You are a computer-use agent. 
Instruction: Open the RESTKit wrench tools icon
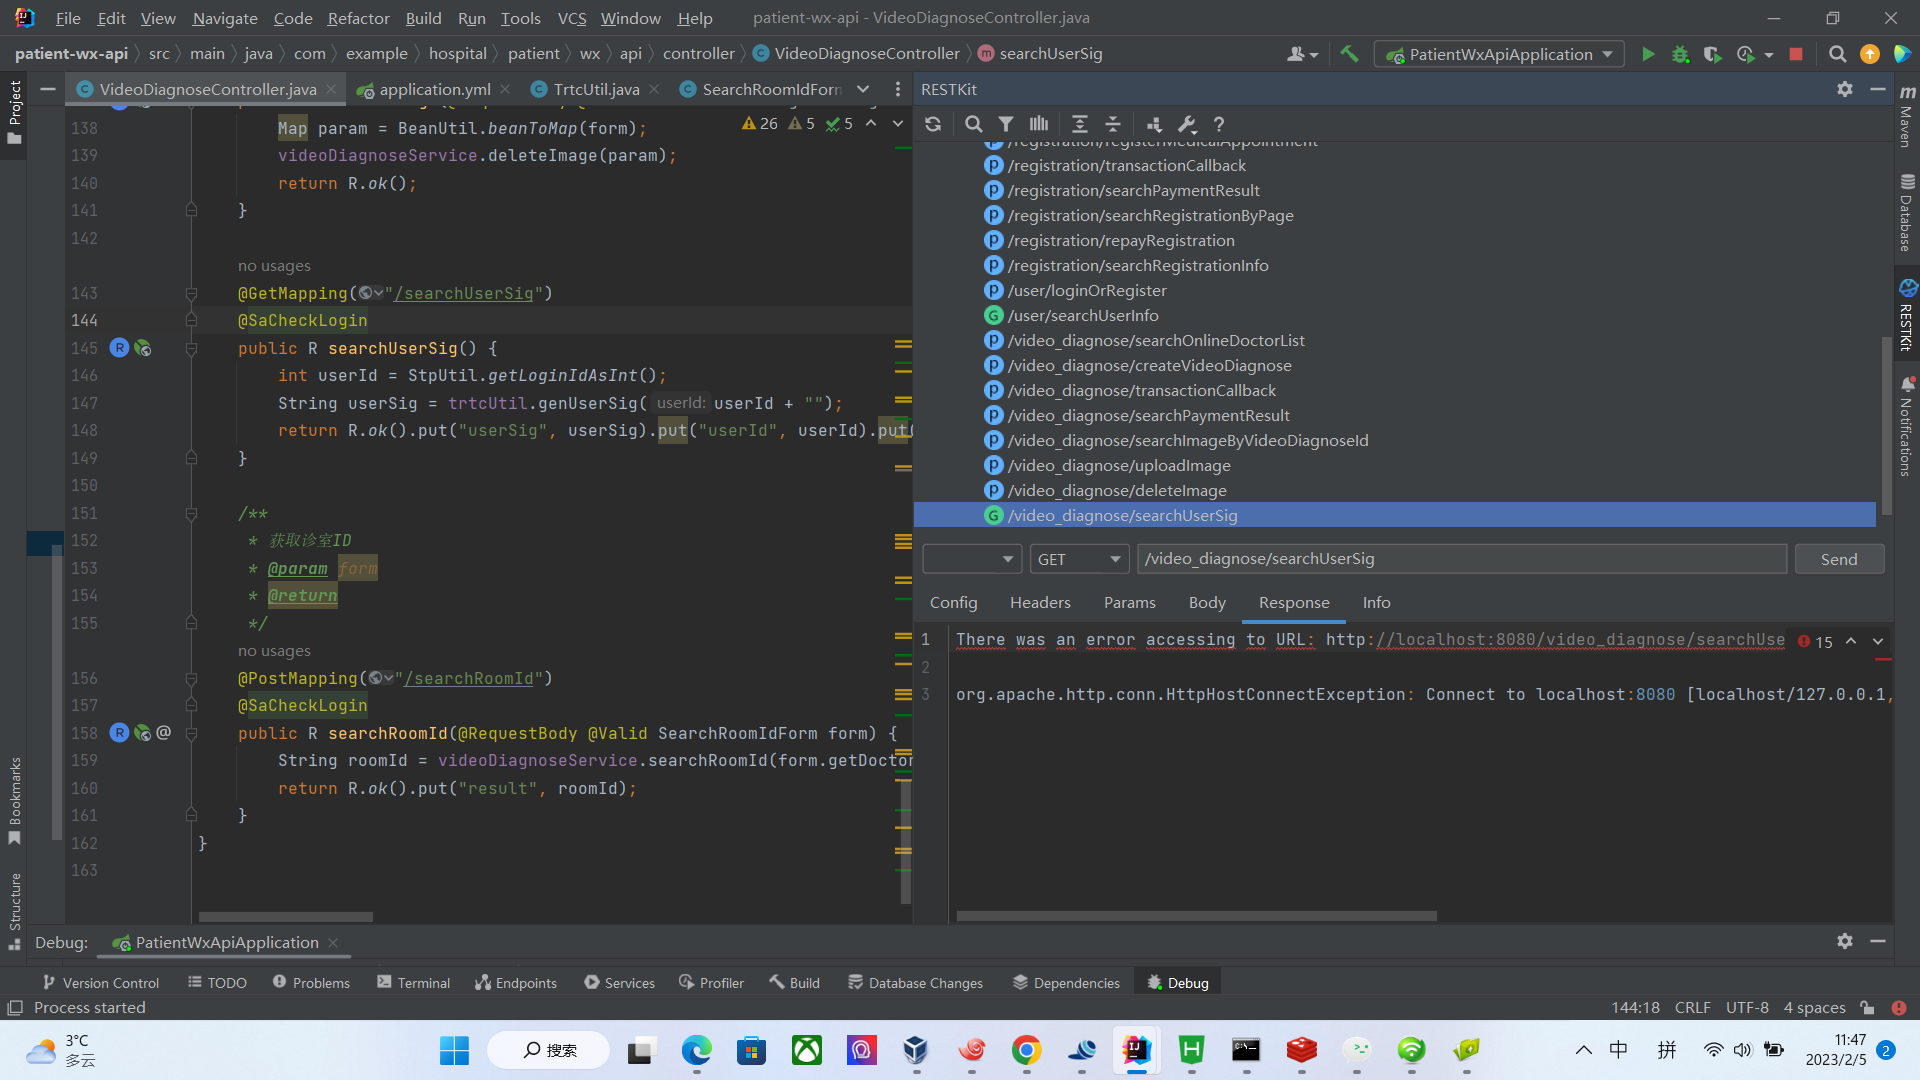(x=1186, y=124)
